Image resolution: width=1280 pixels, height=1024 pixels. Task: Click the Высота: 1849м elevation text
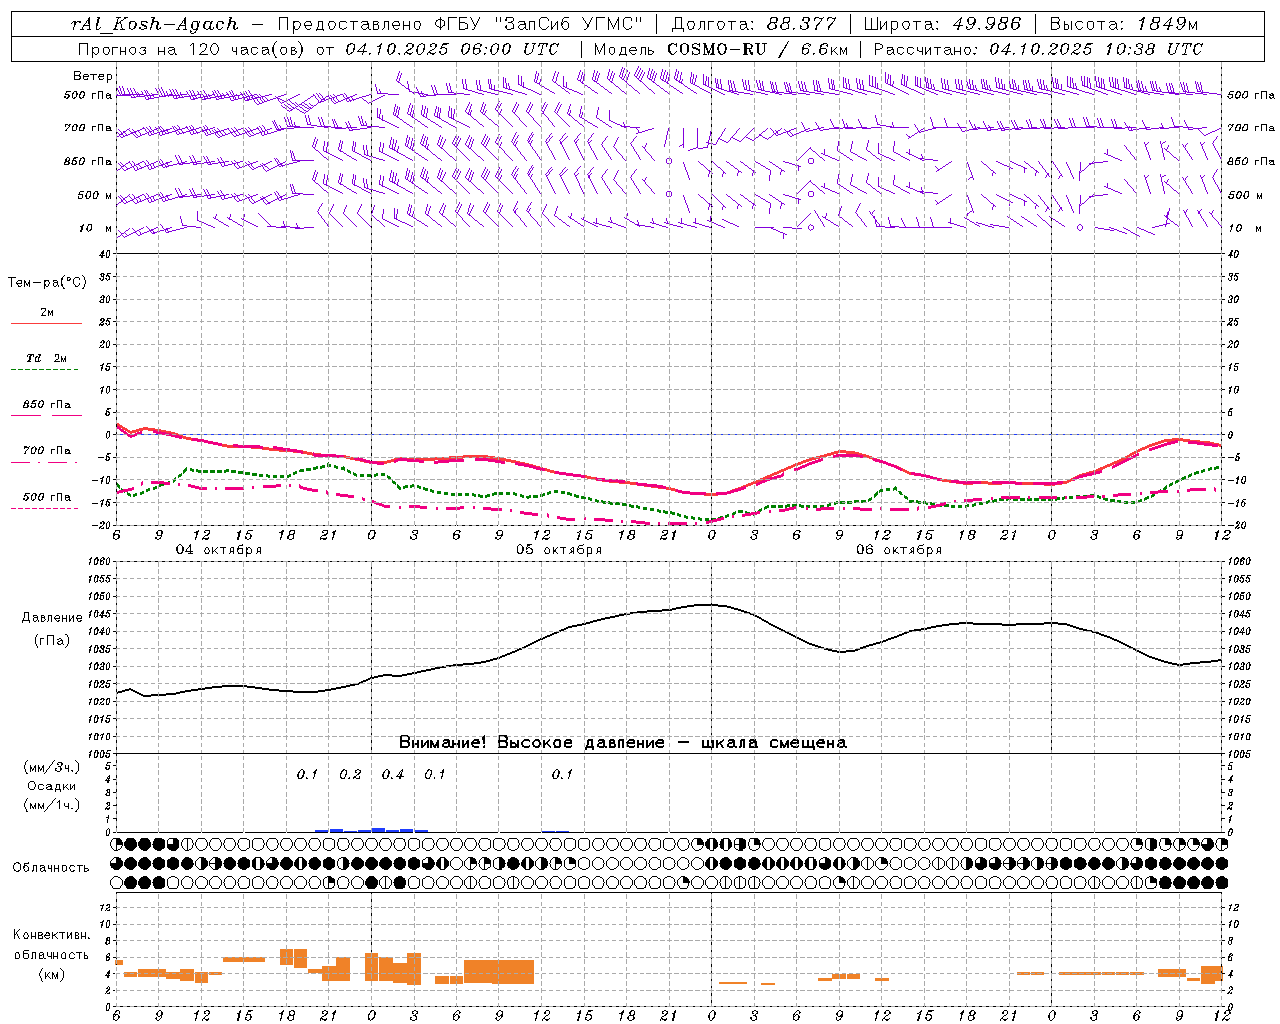(1123, 24)
